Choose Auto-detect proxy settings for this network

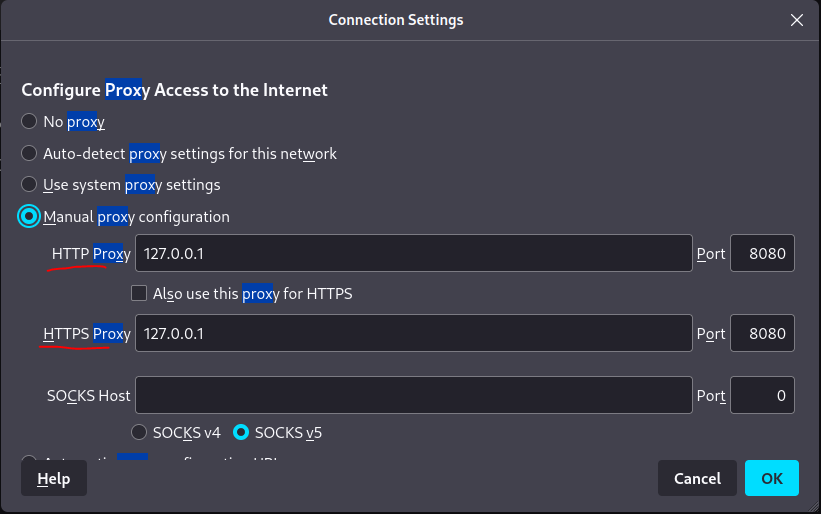pyautogui.click(x=29, y=153)
